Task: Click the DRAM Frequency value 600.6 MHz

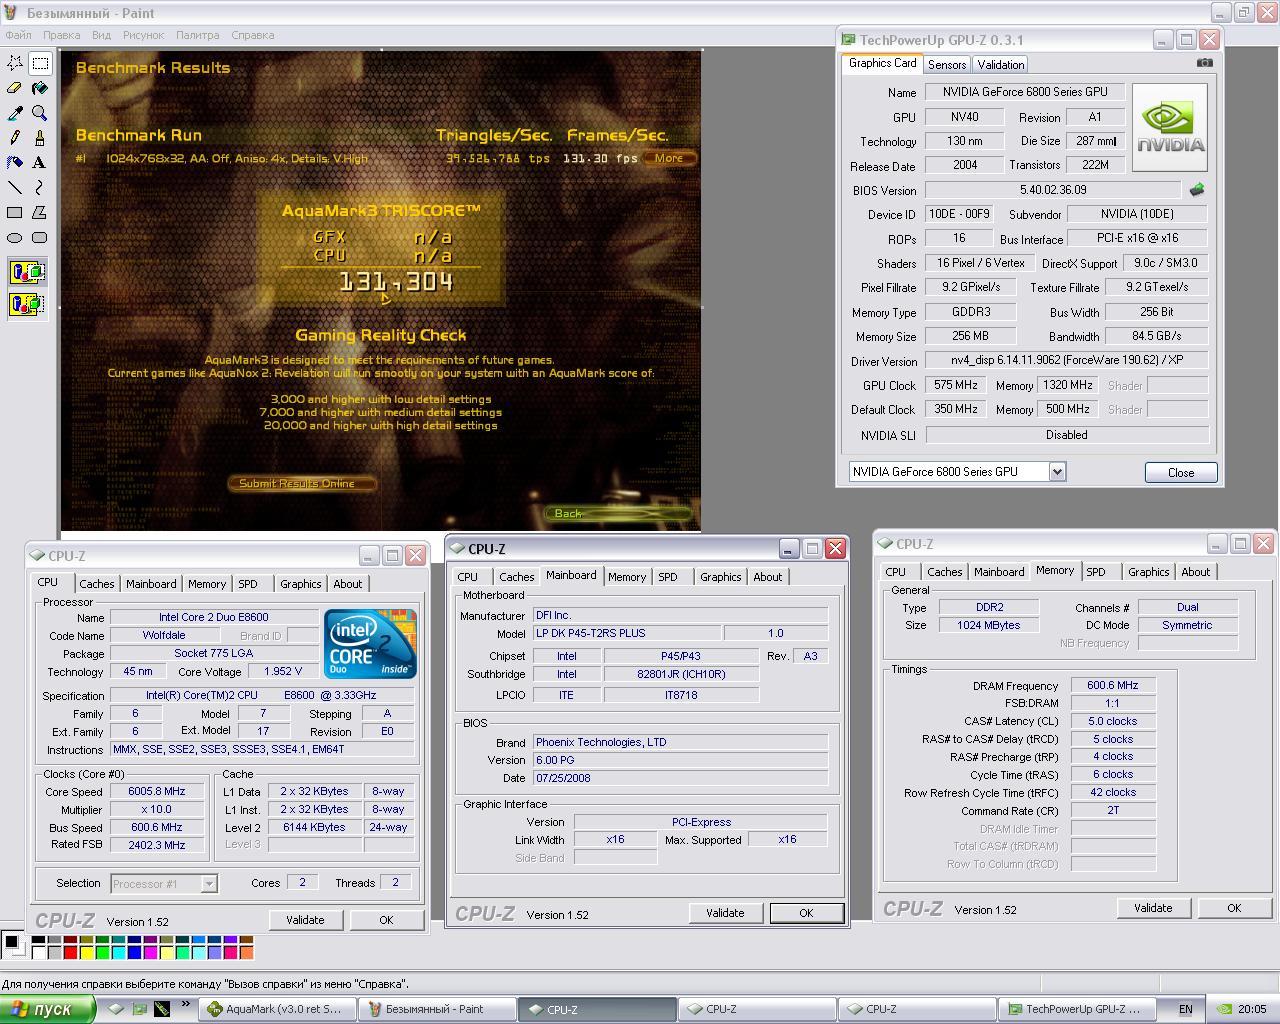Action: point(1113,686)
